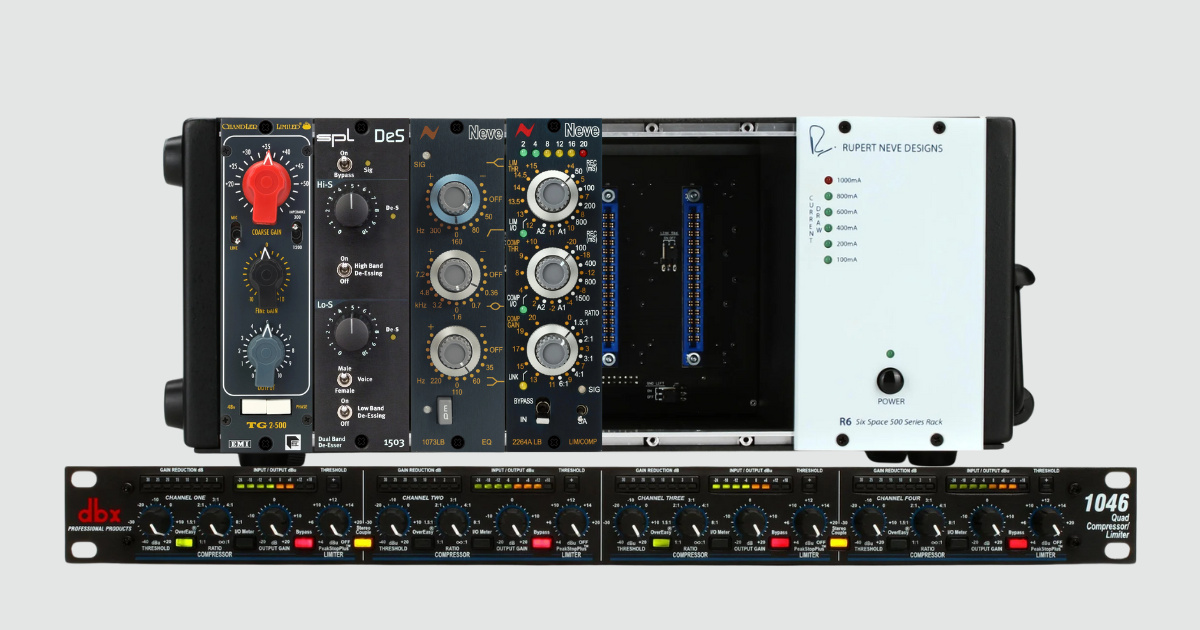Turn the blue-ringed top knob on Neve 1073LB EQ
The image size is (1200, 630).
click(453, 200)
